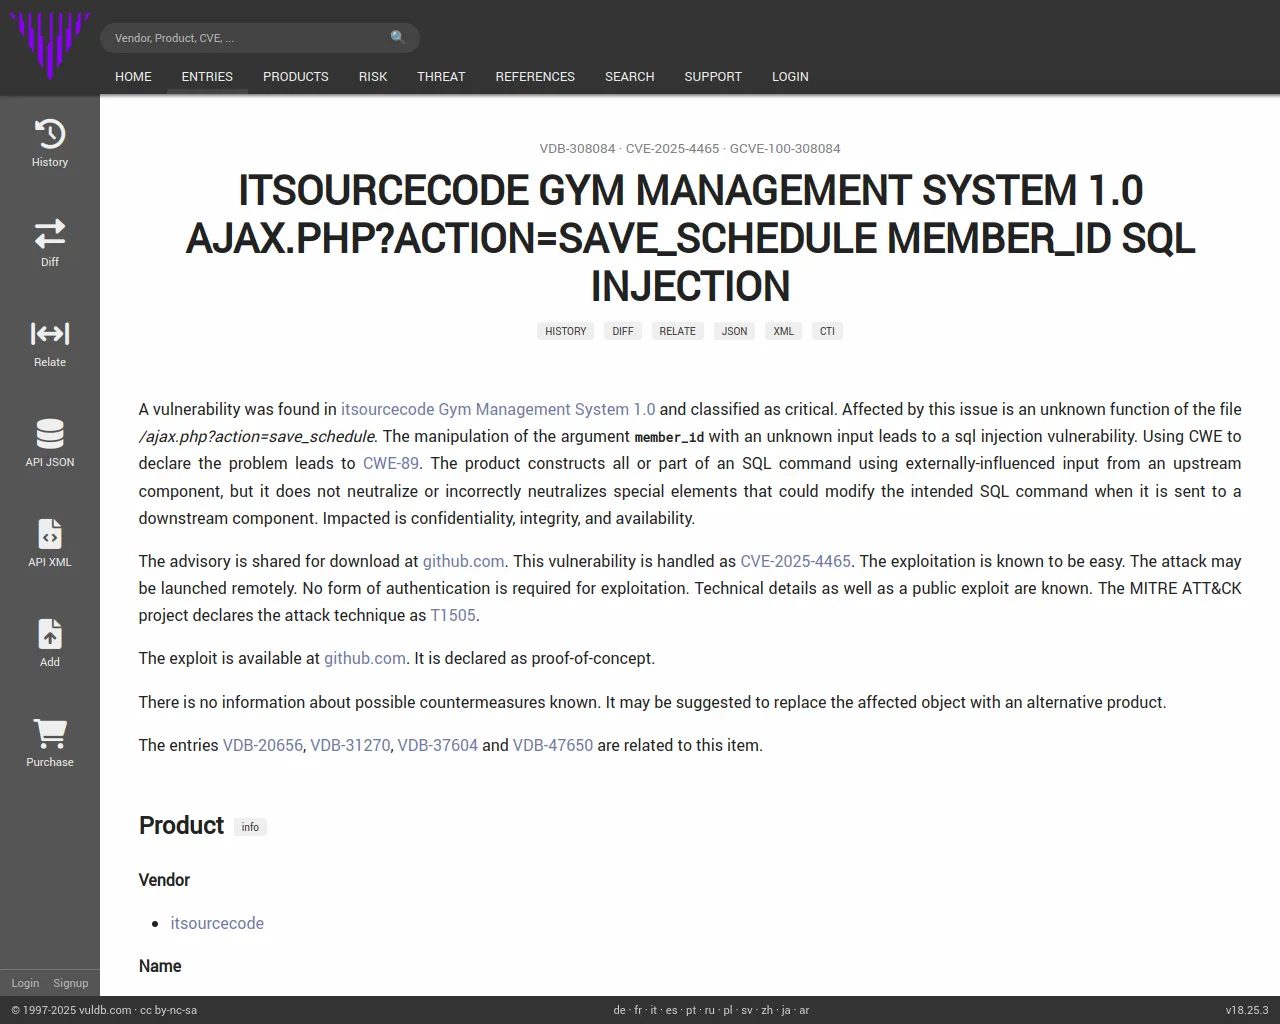Switch language to ja

click(x=786, y=1010)
